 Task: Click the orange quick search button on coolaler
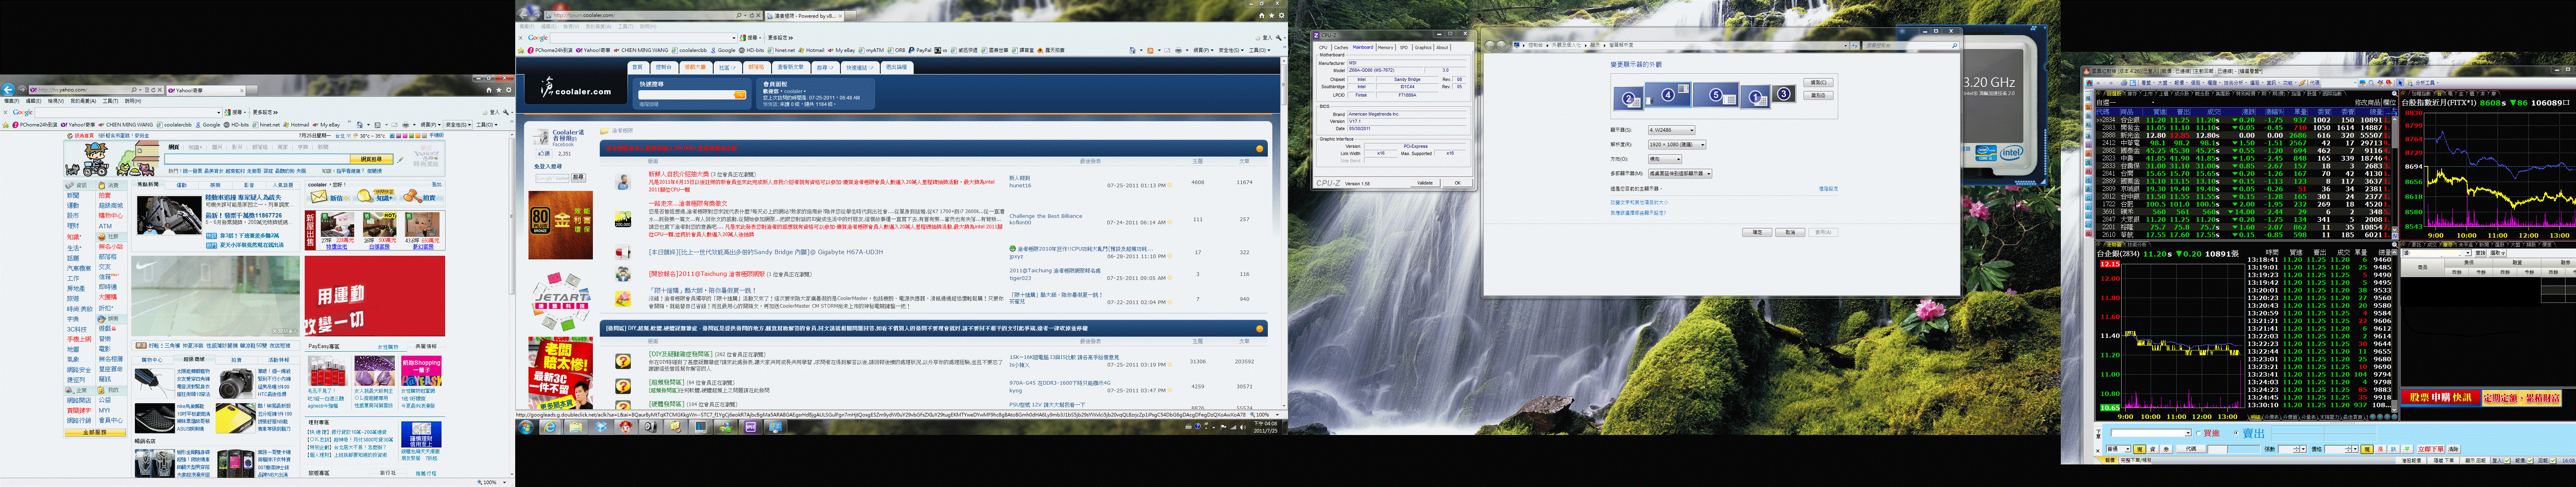click(740, 95)
